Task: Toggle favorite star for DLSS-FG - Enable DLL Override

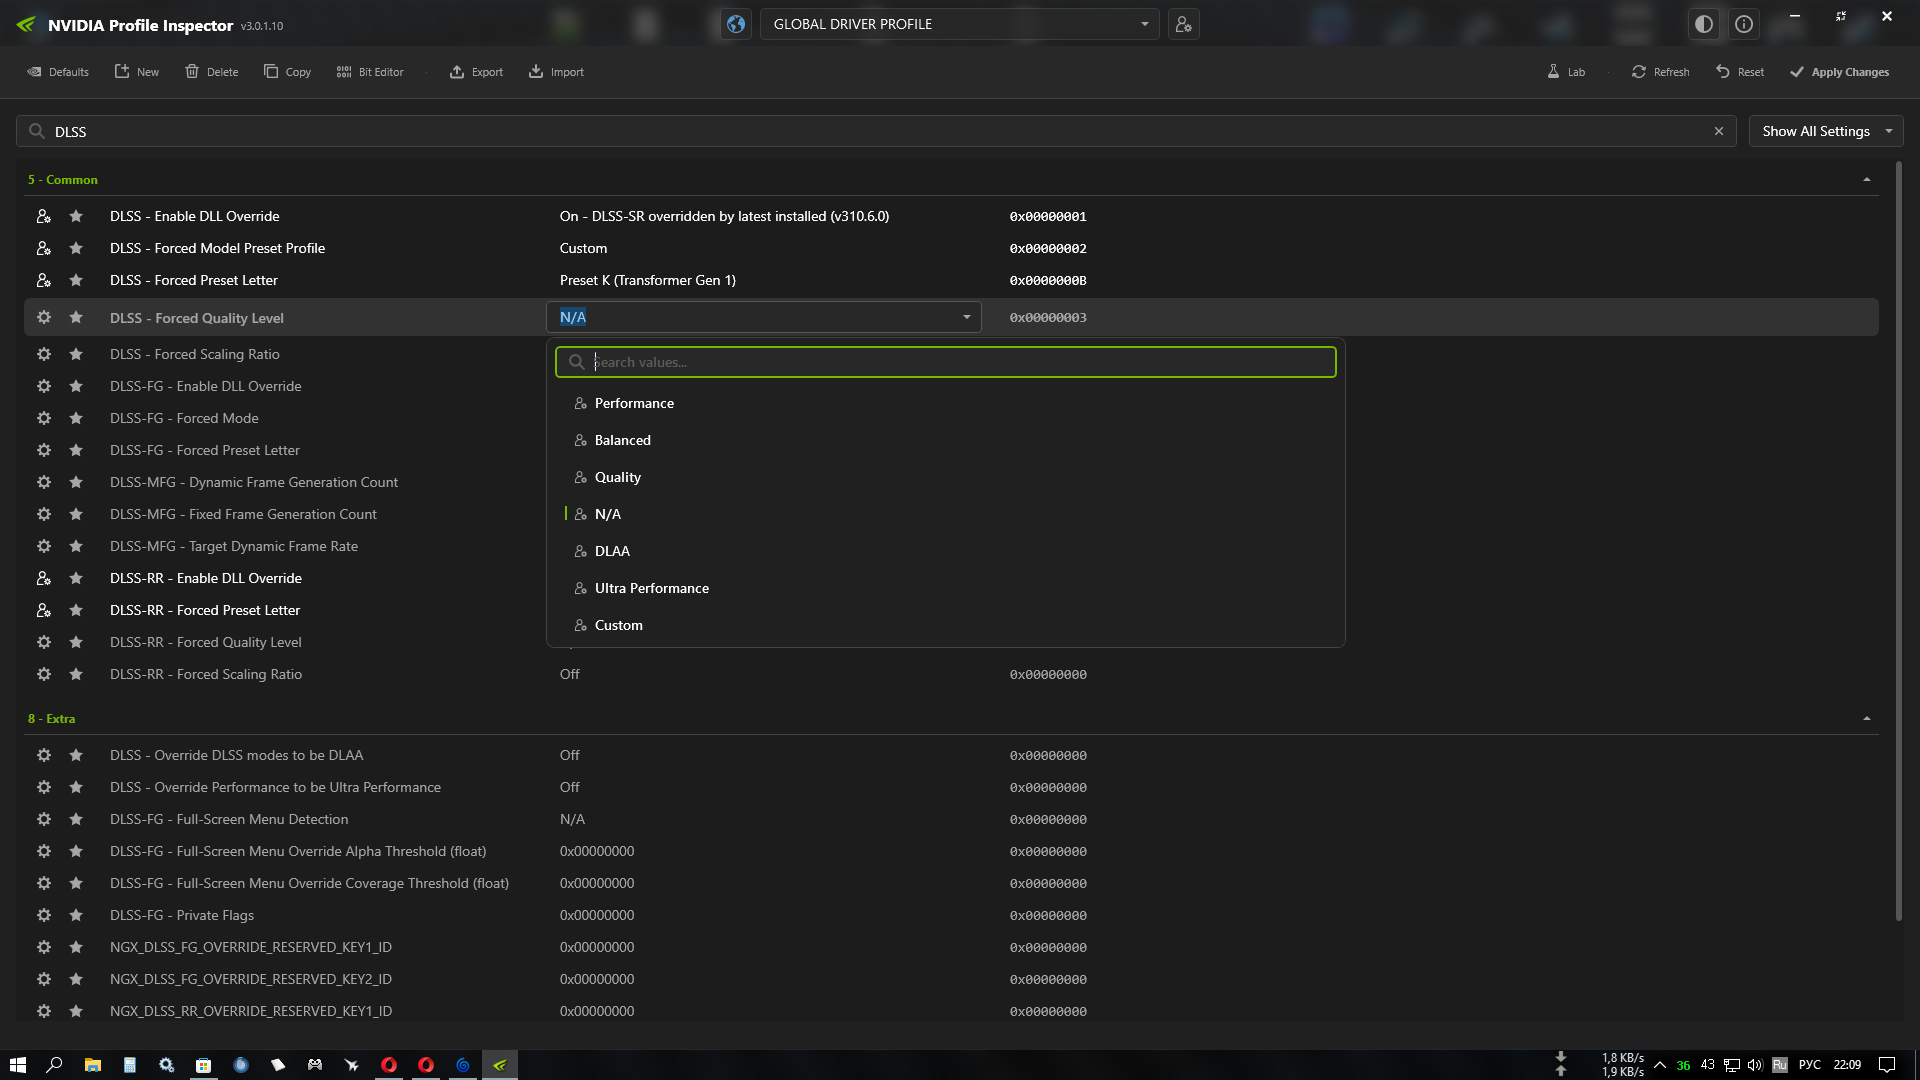Action: click(76, 386)
